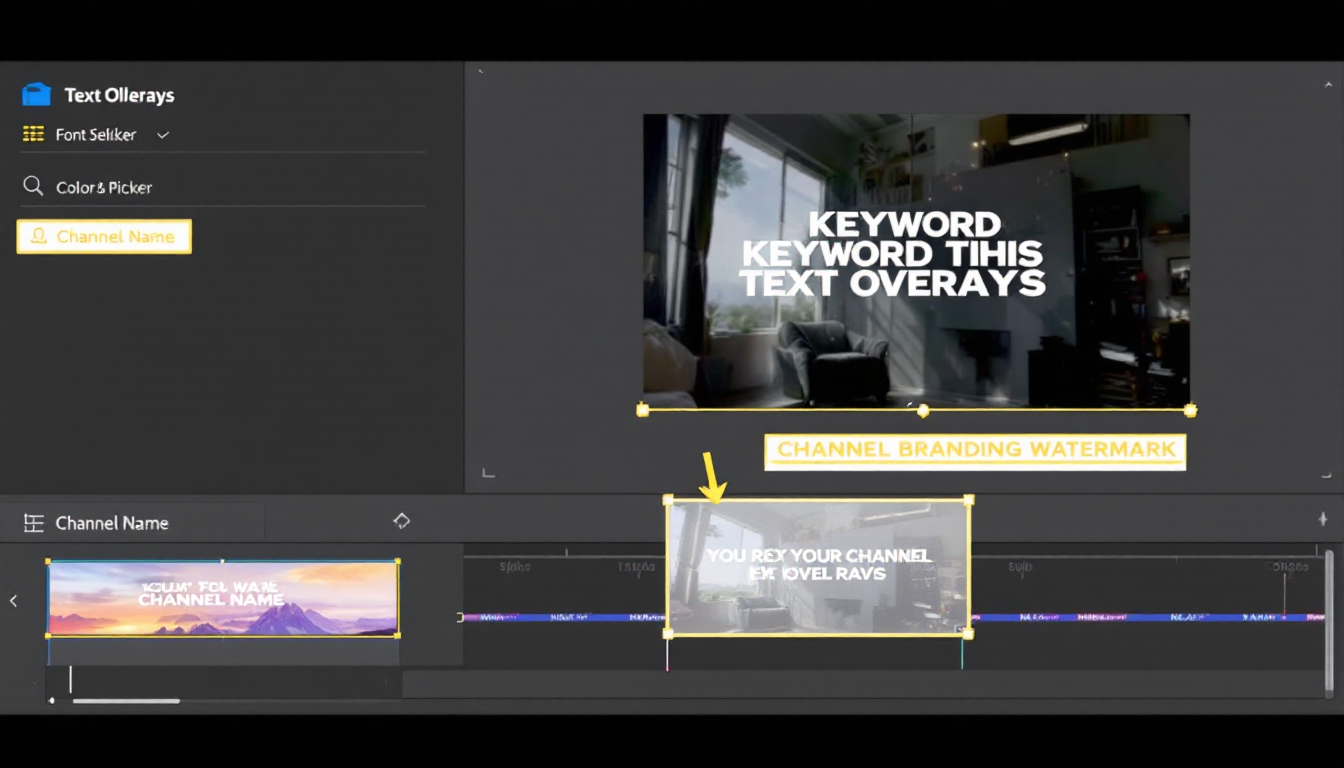Open the Text Ollerays panel title

click(x=119, y=95)
